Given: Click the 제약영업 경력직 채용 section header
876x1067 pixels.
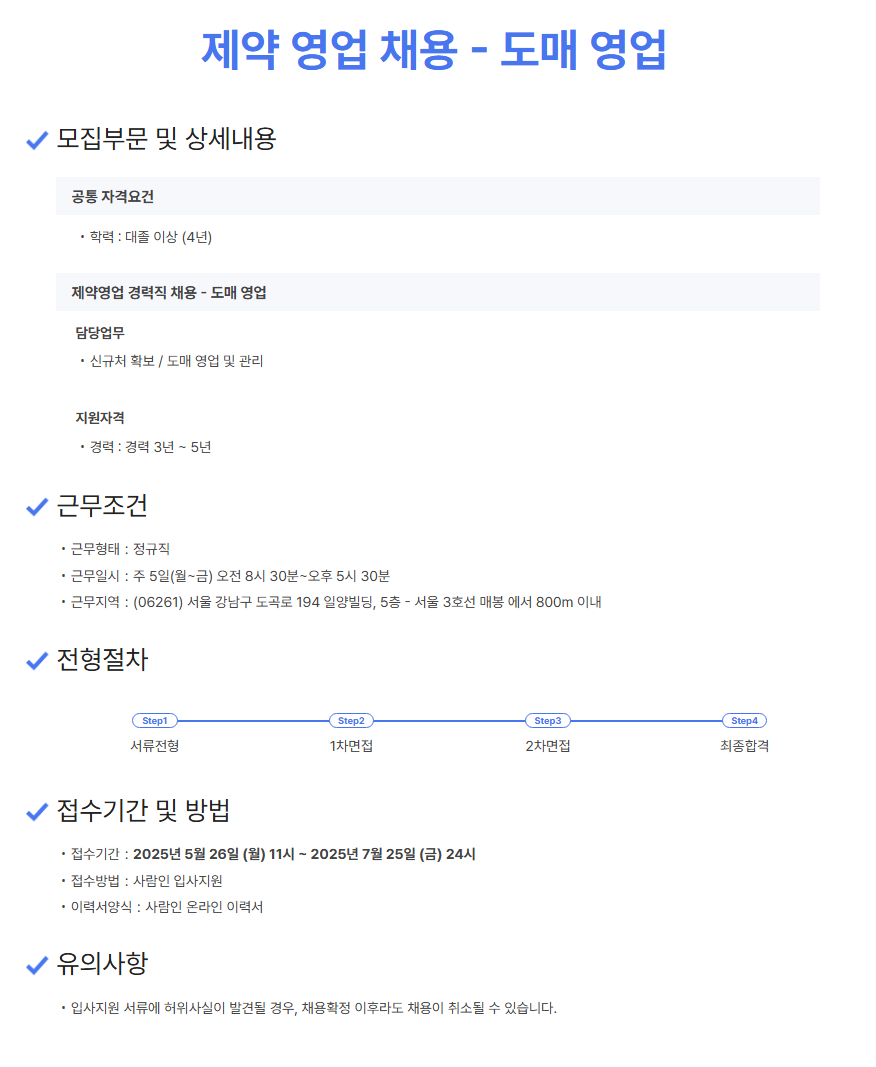Looking at the screenshot, I should pos(438,293).
